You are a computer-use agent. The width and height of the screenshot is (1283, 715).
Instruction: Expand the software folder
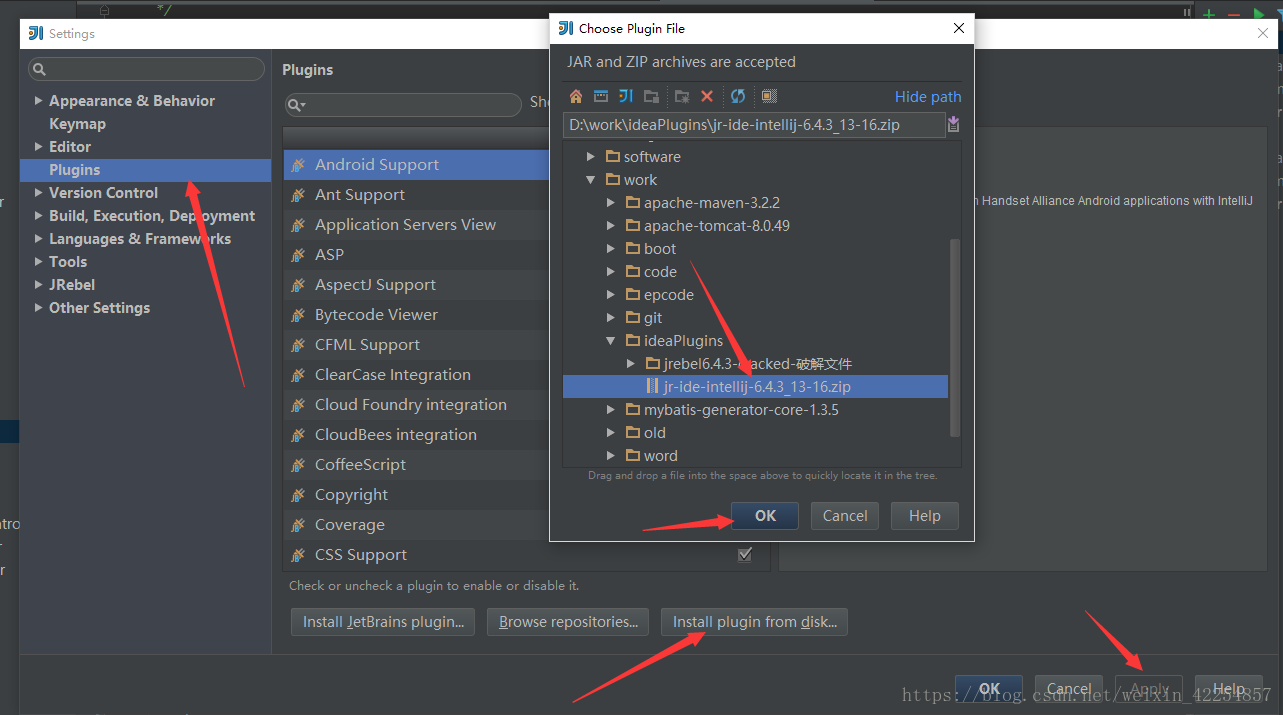[591, 157]
